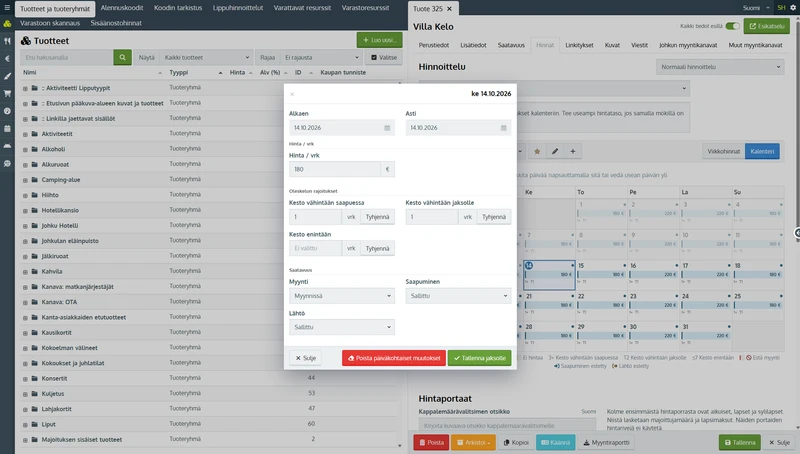The image size is (800, 454).
Task: Open the shopping cart sidebar icon
Action: pos(7,93)
